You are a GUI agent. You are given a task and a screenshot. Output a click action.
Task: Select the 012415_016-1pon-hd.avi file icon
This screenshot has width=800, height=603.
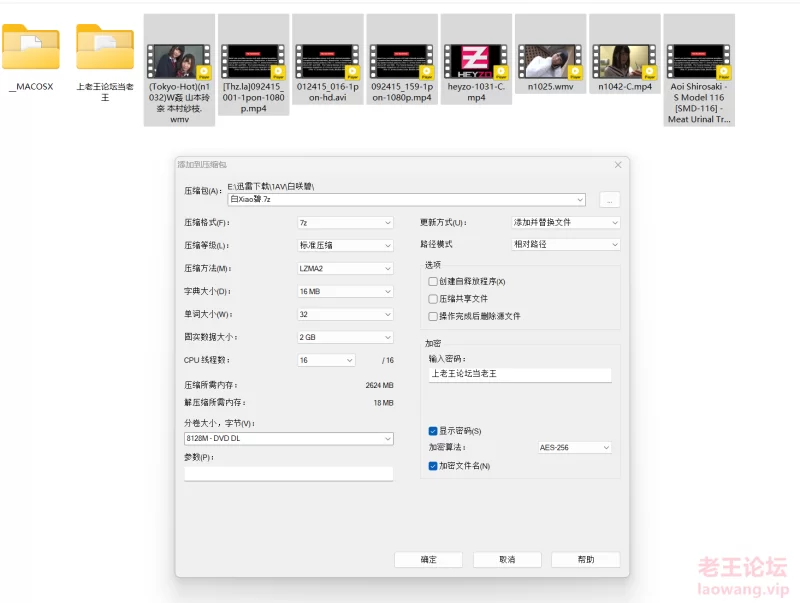(328, 62)
